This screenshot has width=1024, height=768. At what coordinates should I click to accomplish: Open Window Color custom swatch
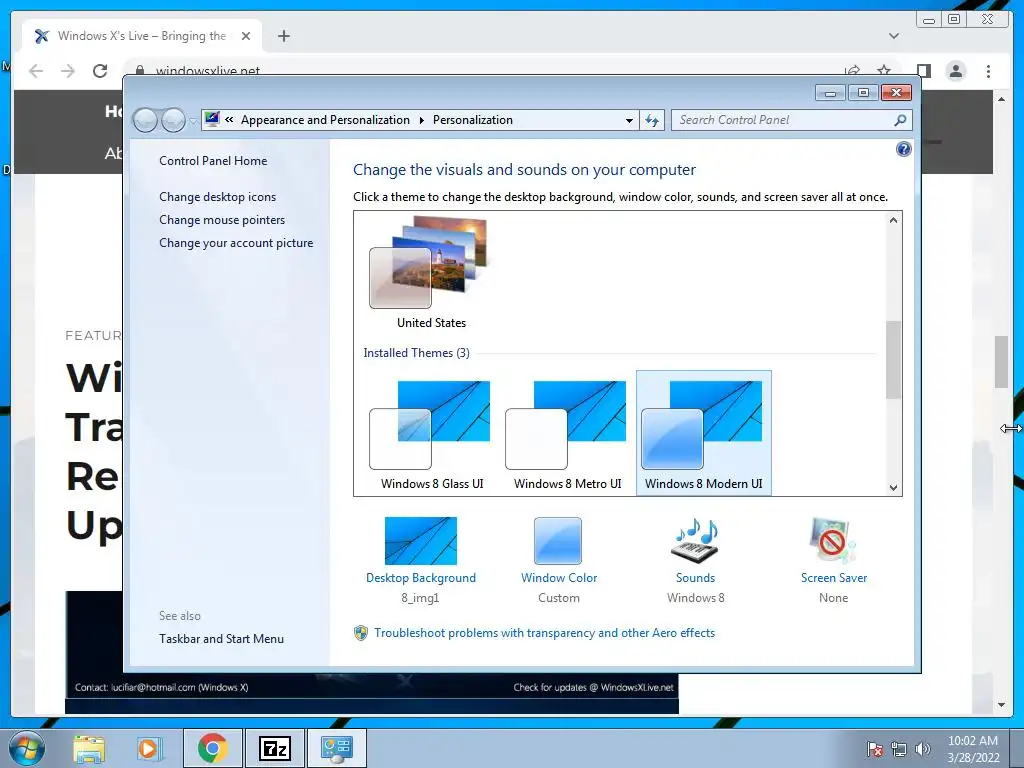(558, 541)
